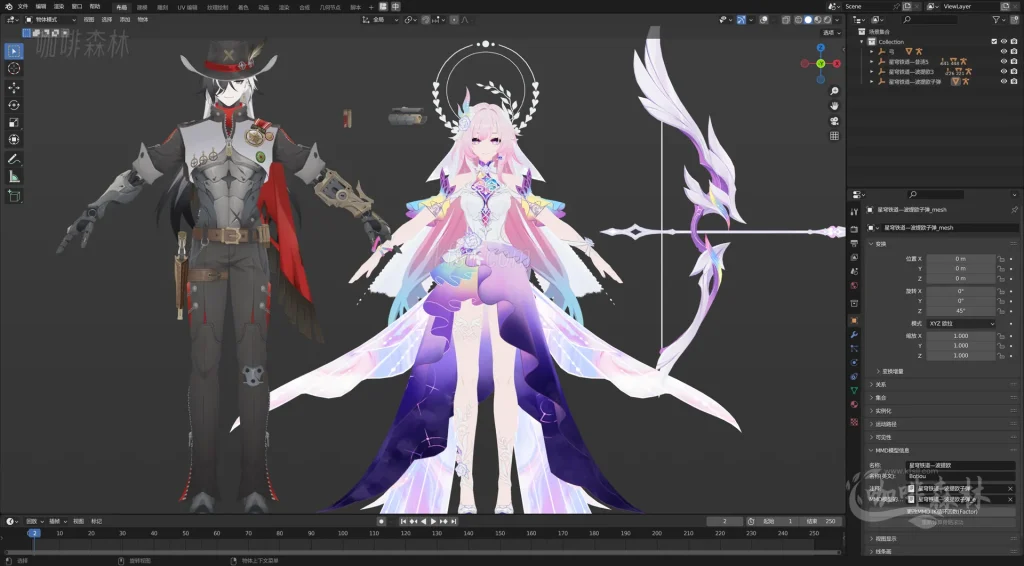This screenshot has width=1024, height=566.
Task: Click the frame 2 playhead marker
Action: (34, 533)
